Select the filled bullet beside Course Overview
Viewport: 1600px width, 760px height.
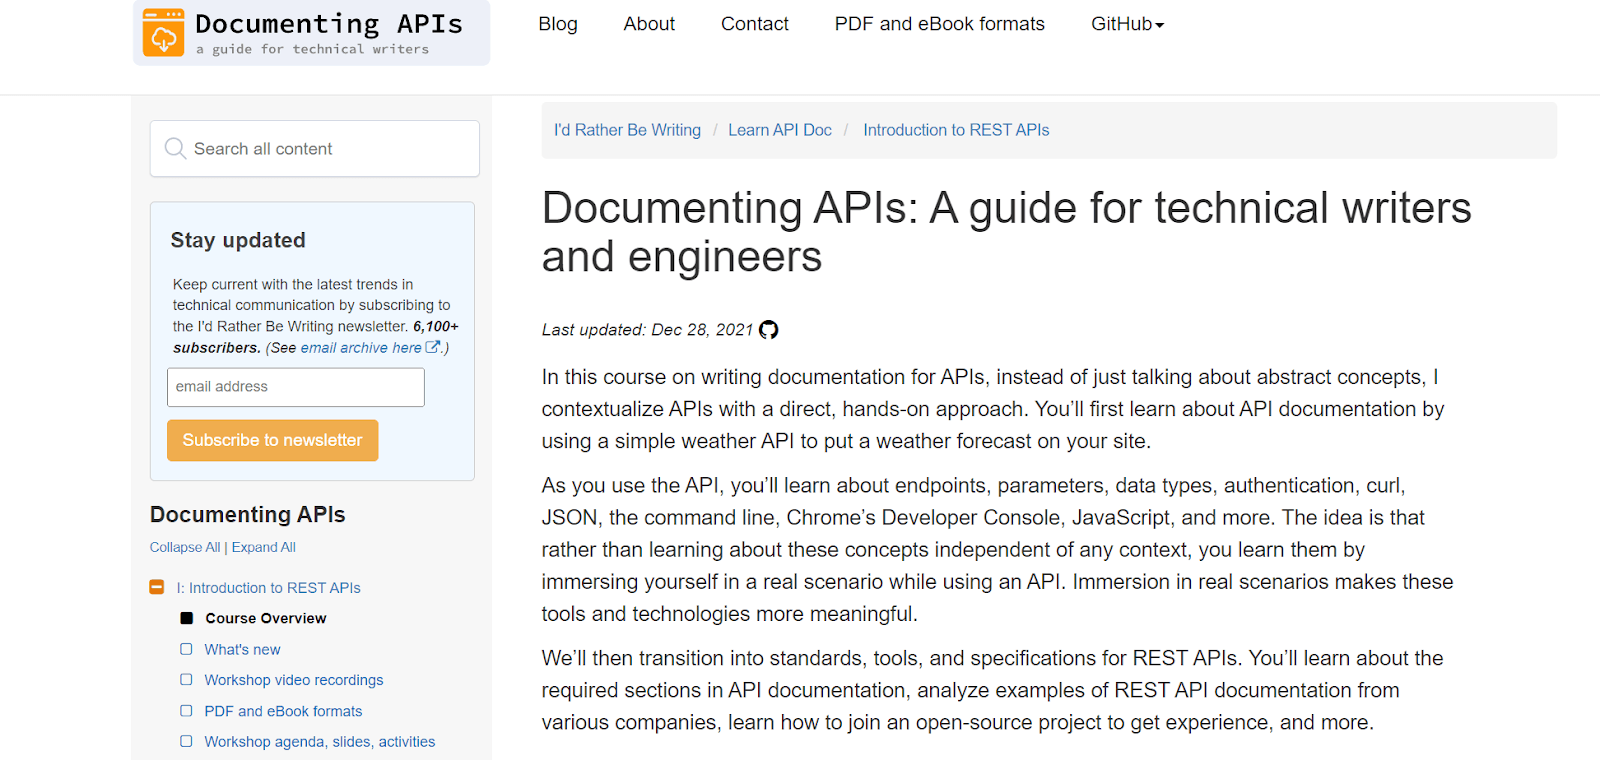[186, 618]
